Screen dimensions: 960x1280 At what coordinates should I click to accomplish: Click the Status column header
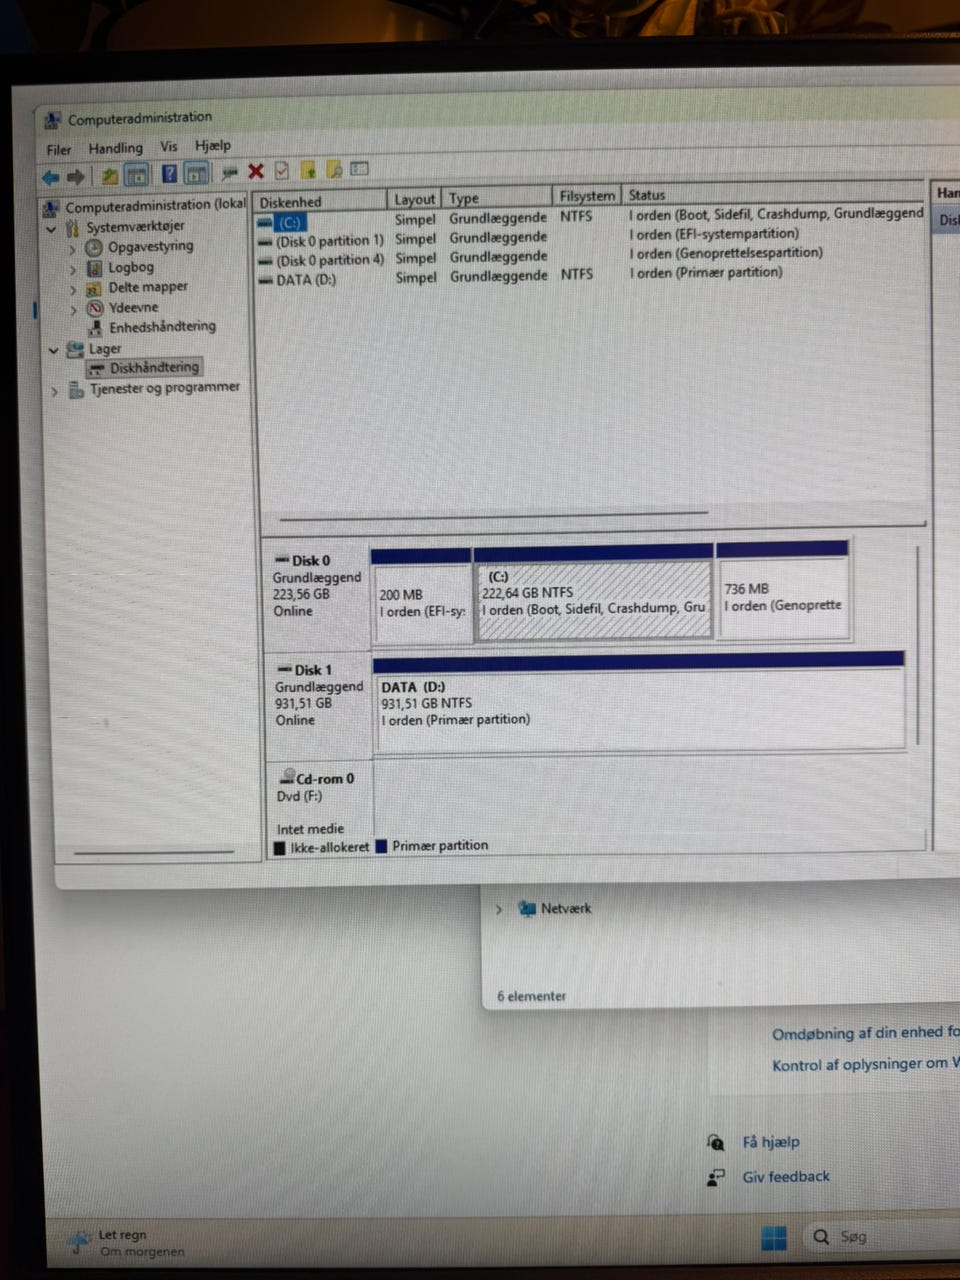pos(774,193)
